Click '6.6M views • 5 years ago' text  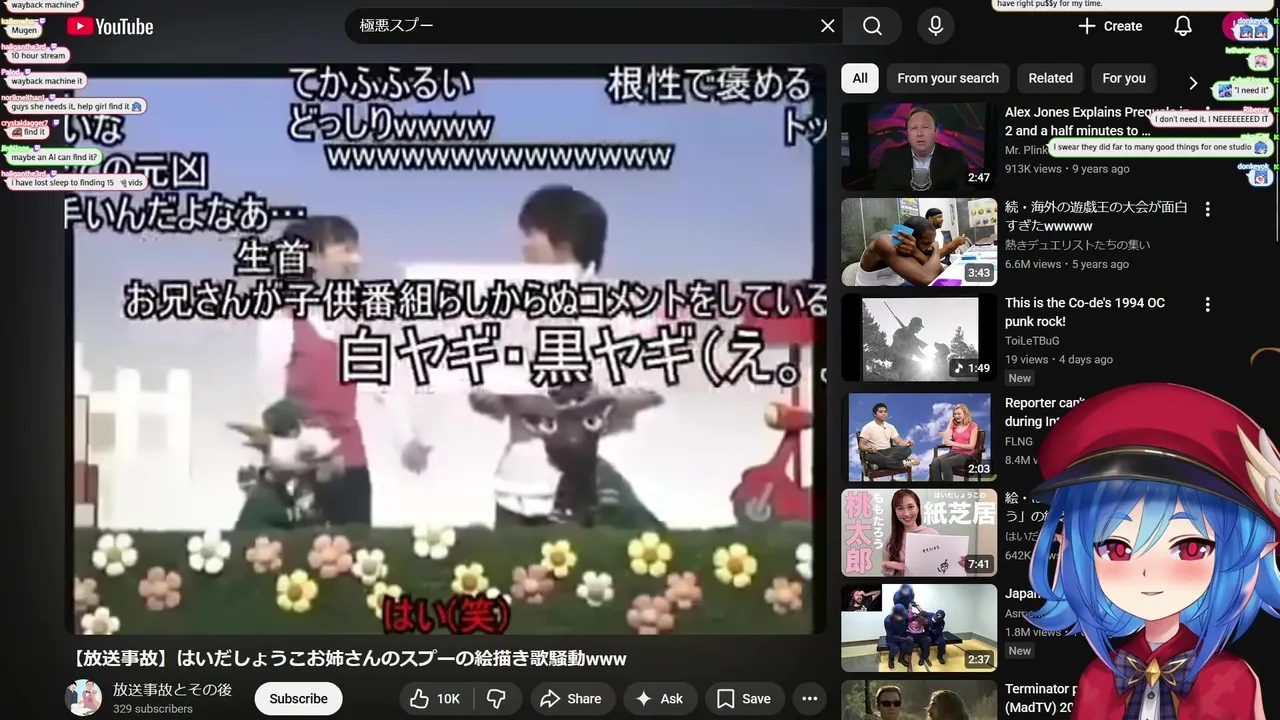1067,264
